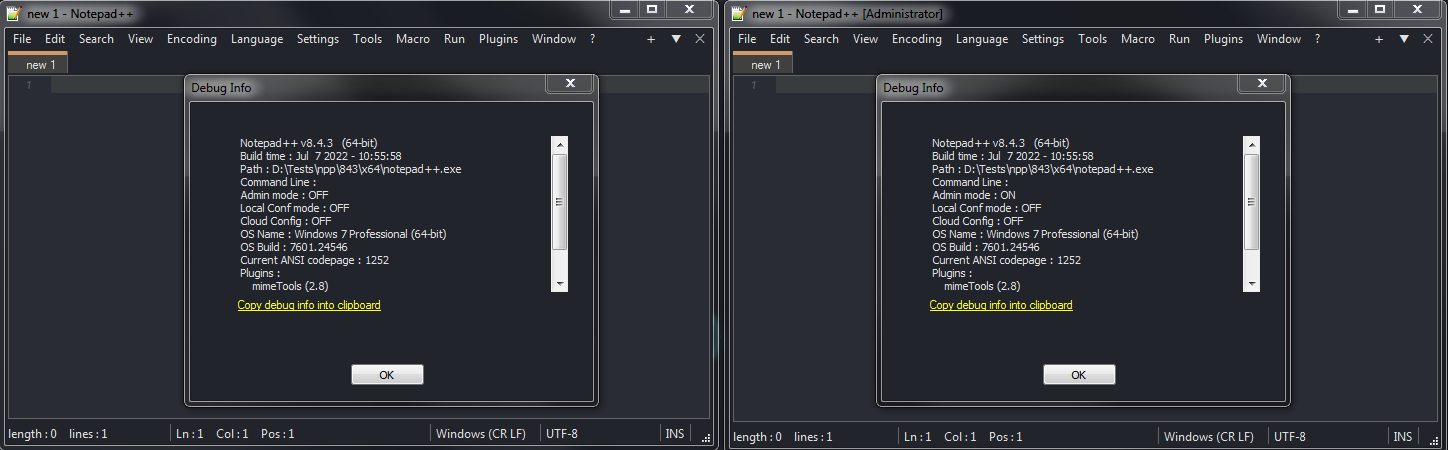Open the ? help menu in left window
1448x450 pixels.
pos(592,39)
